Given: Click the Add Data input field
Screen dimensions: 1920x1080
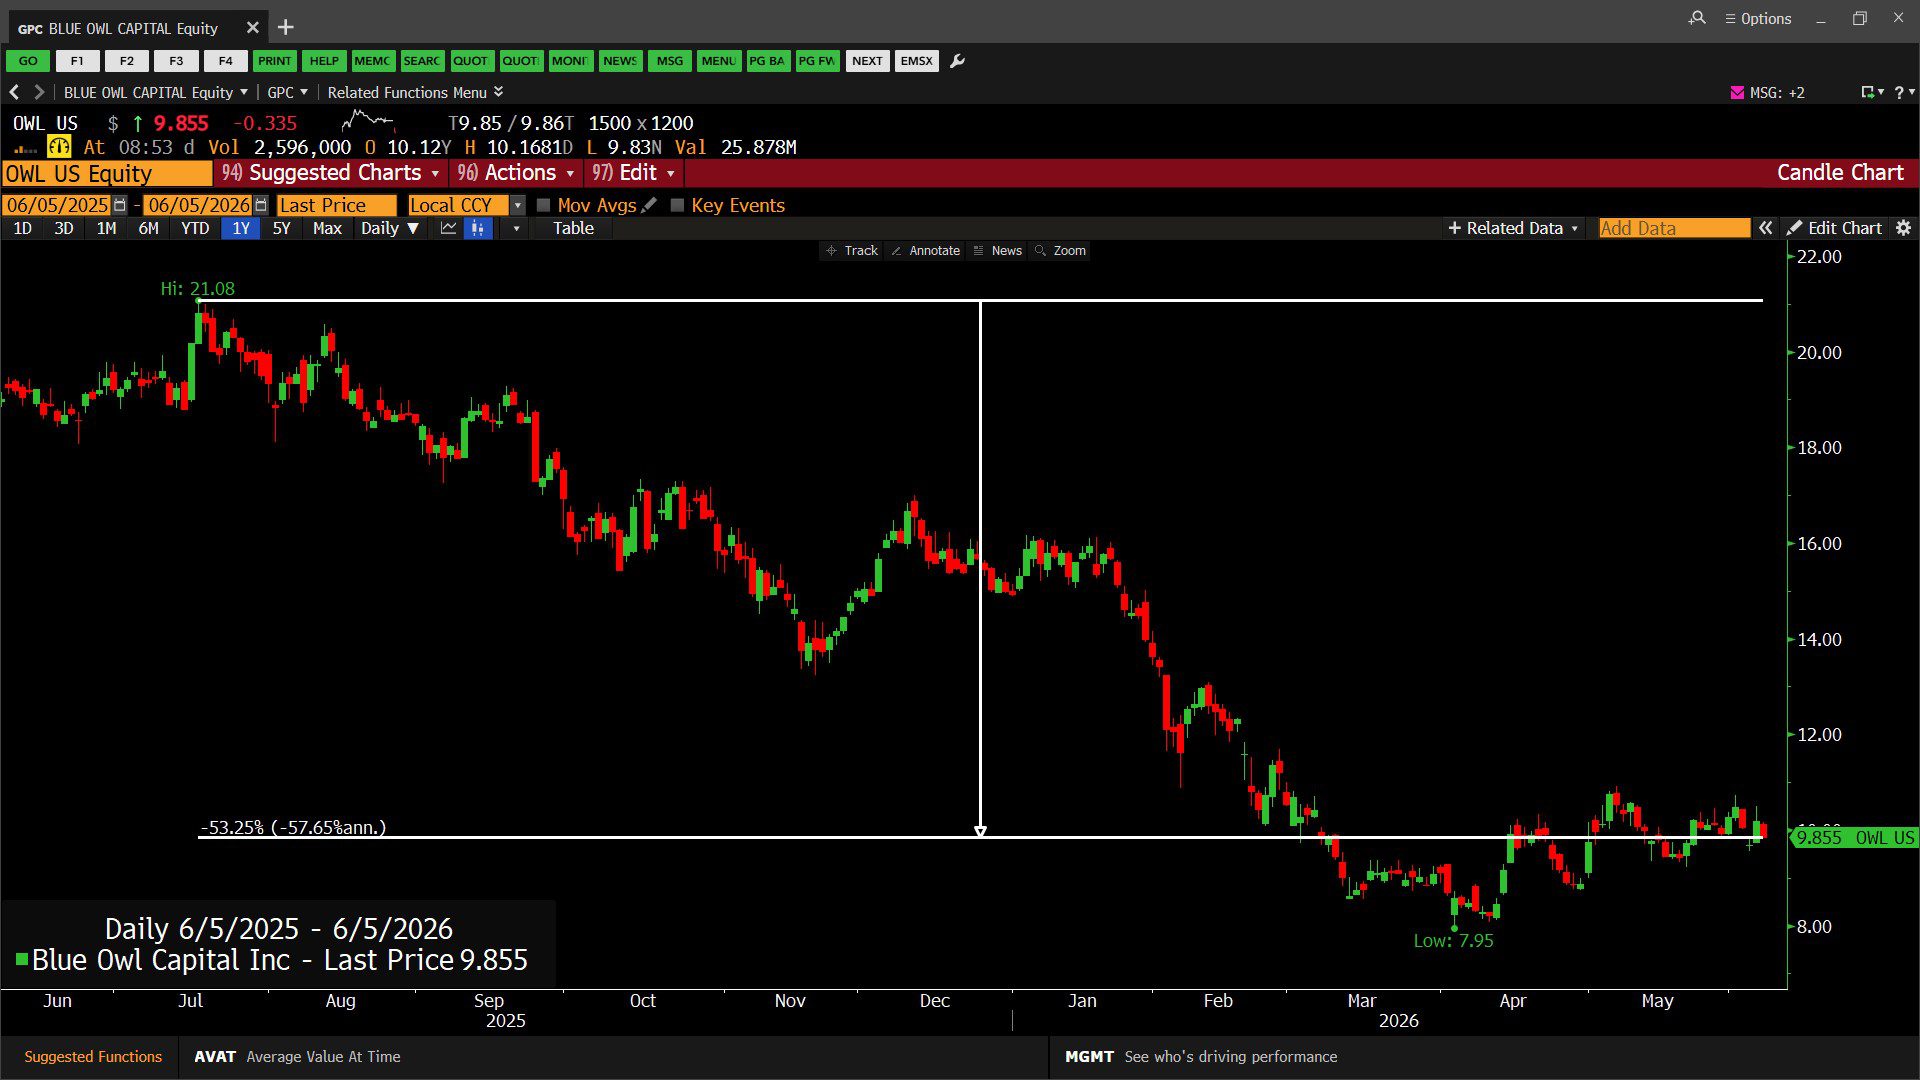Looking at the screenshot, I should pos(1674,228).
